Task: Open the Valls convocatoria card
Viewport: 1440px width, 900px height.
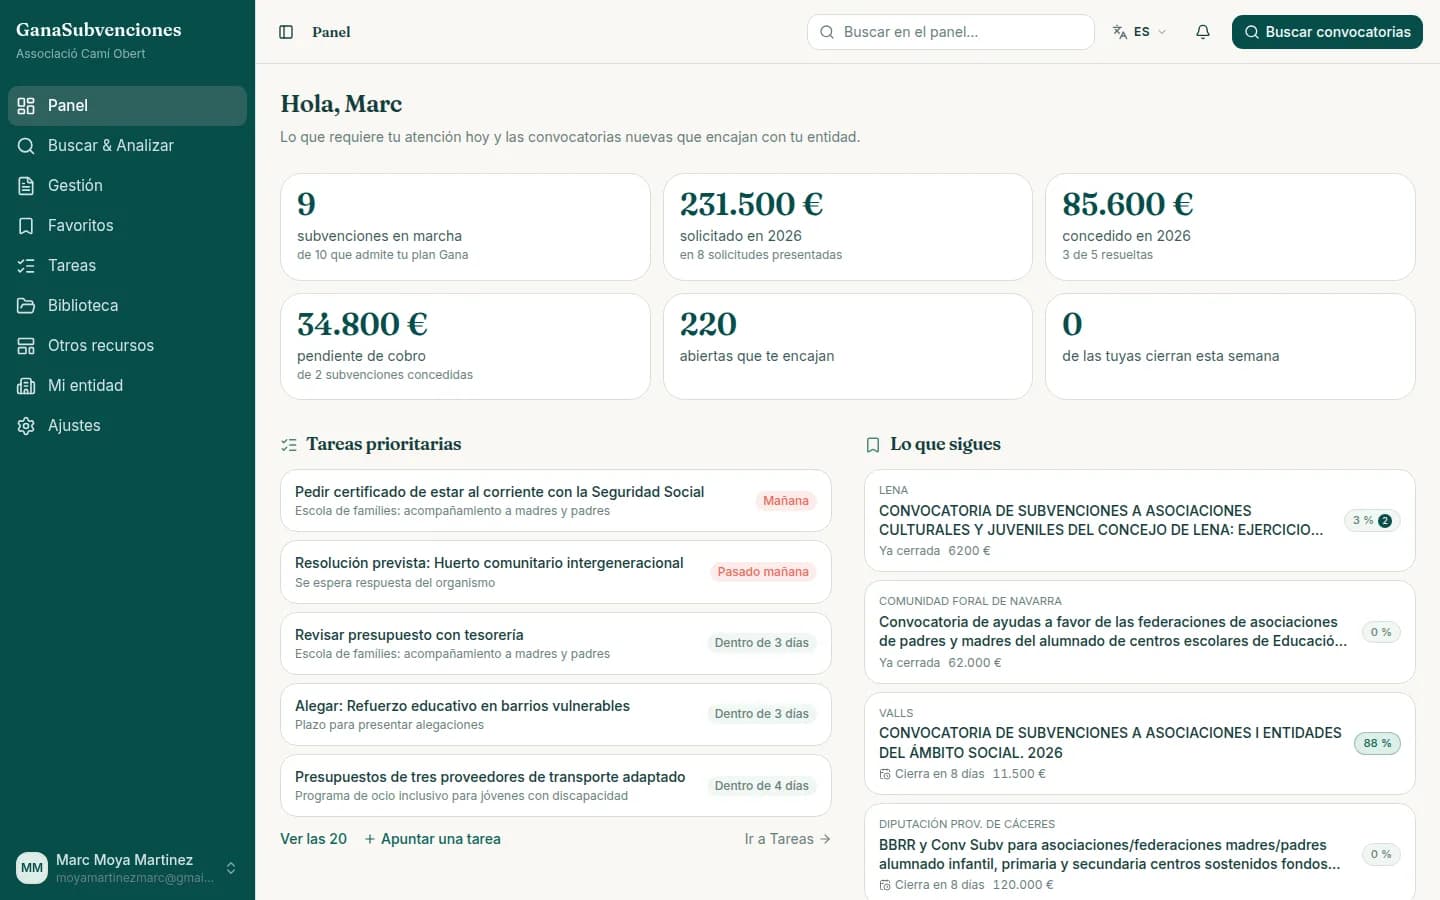Action: click(1140, 744)
